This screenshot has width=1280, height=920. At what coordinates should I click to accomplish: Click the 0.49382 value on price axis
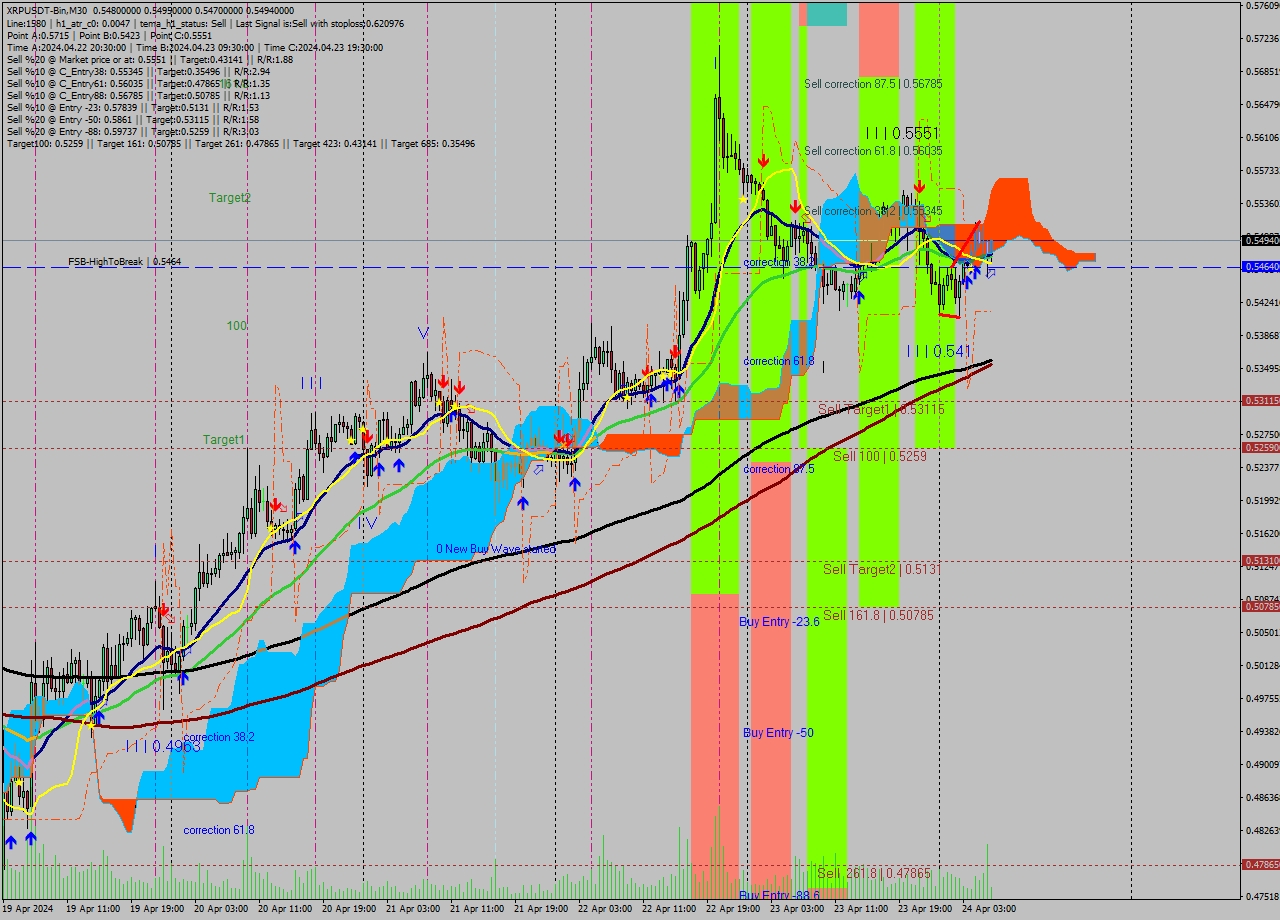coord(1262,731)
